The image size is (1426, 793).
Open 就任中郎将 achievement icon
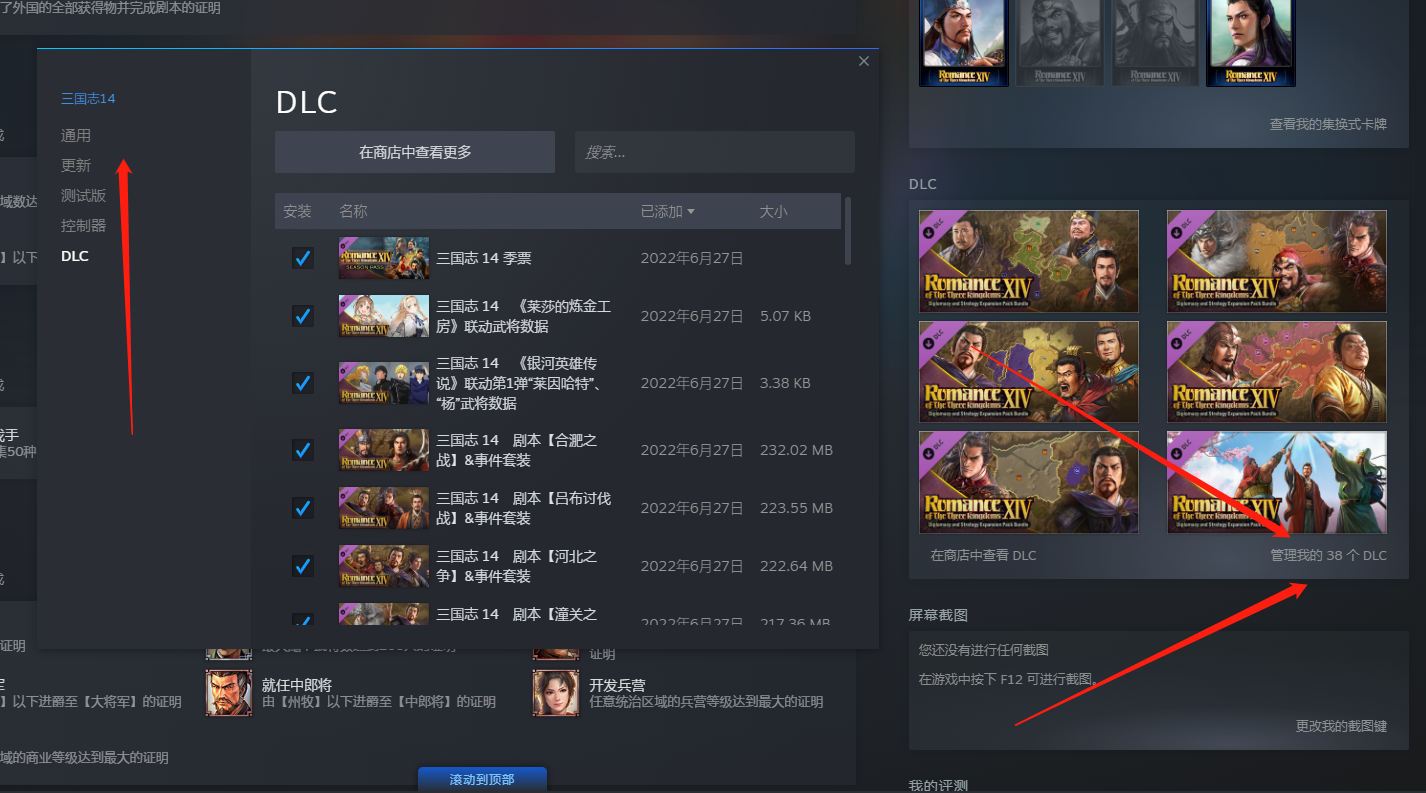pyautogui.click(x=229, y=693)
